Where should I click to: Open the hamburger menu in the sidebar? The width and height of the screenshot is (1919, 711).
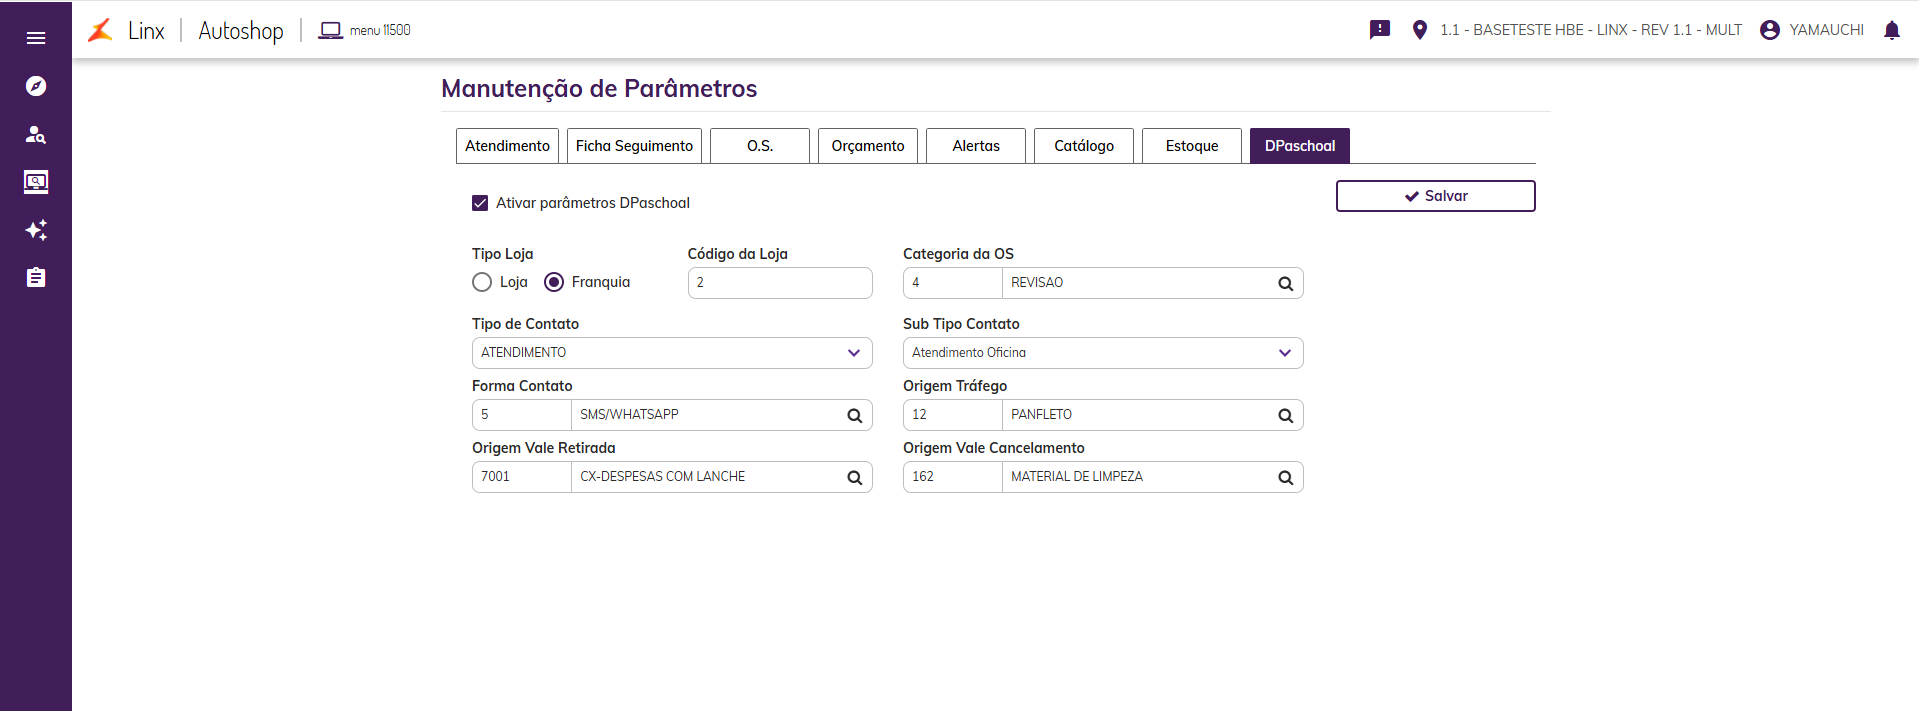36,38
